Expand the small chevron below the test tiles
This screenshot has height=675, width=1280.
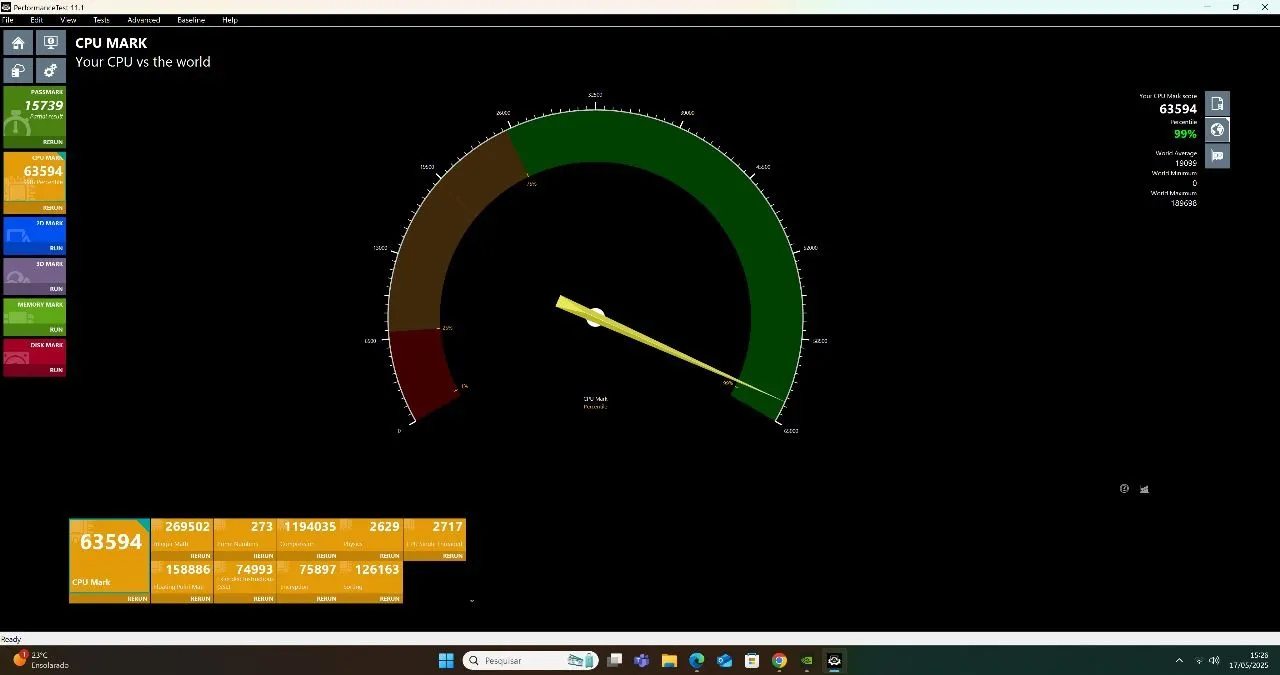[471, 601]
